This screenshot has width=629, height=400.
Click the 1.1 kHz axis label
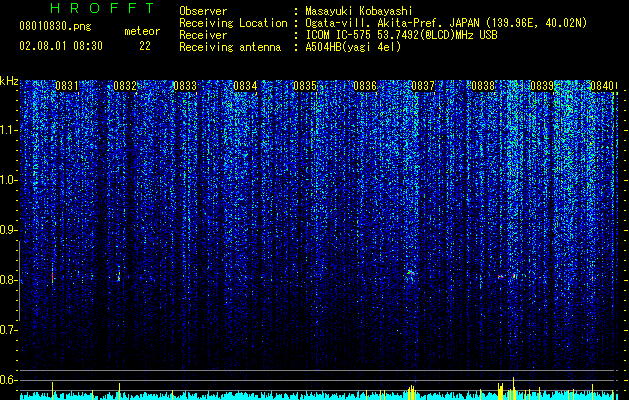point(8,130)
